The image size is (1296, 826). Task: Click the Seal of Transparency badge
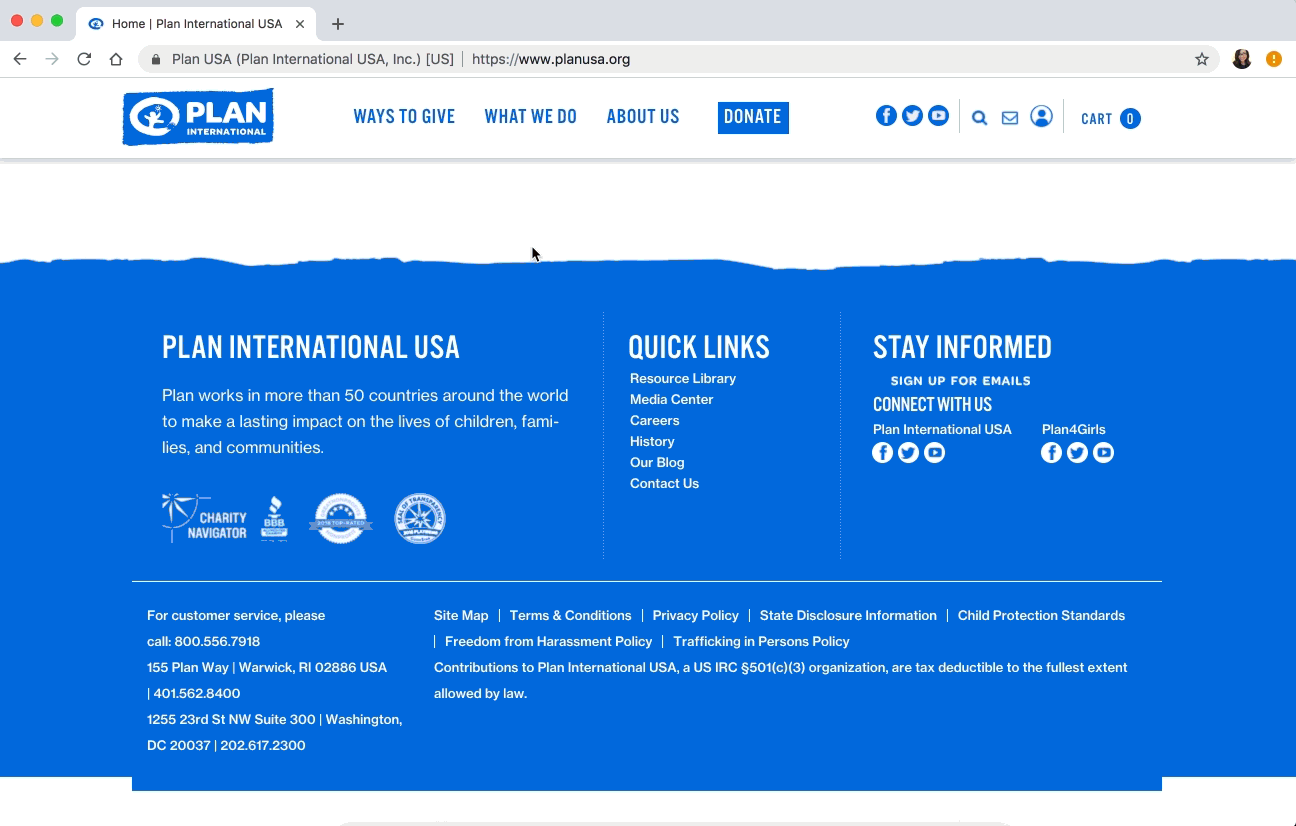tap(420, 518)
